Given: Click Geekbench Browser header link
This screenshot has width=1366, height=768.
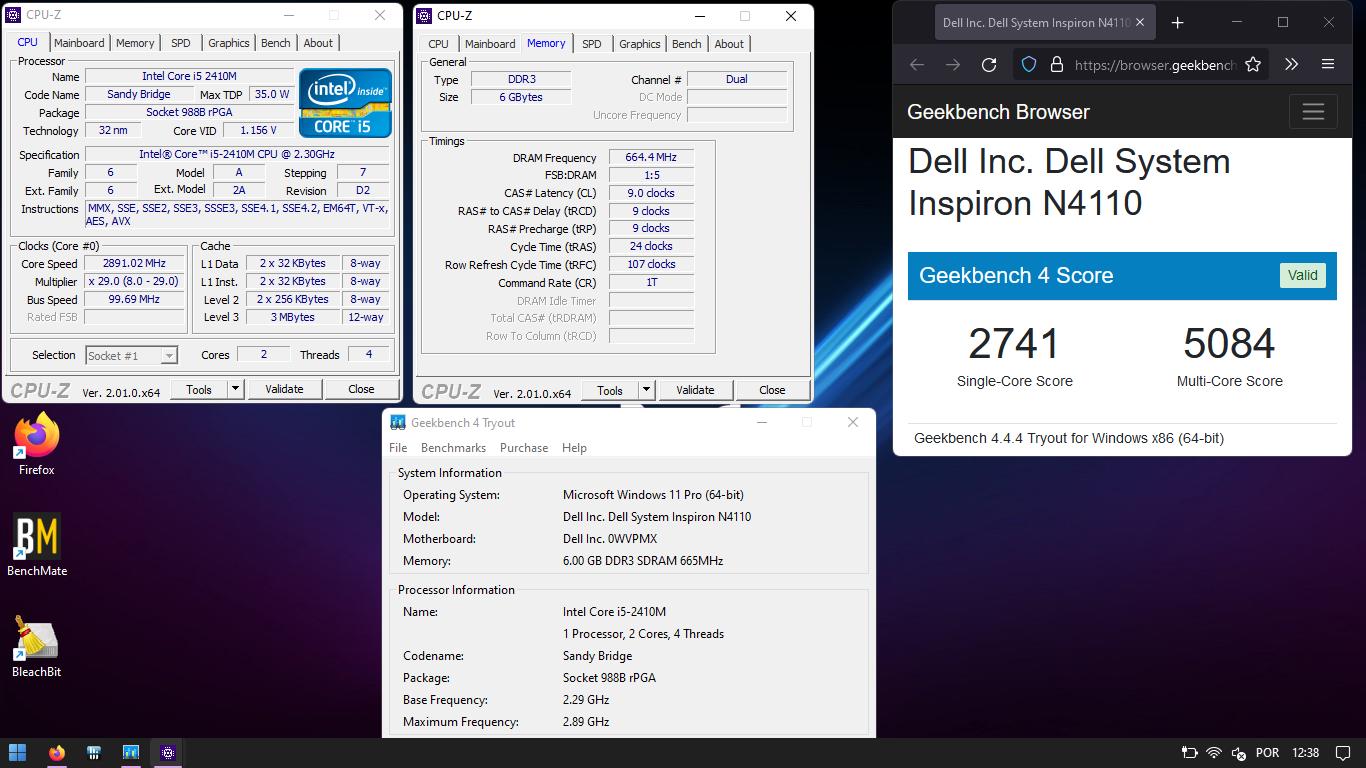Looking at the screenshot, I should click(x=998, y=112).
